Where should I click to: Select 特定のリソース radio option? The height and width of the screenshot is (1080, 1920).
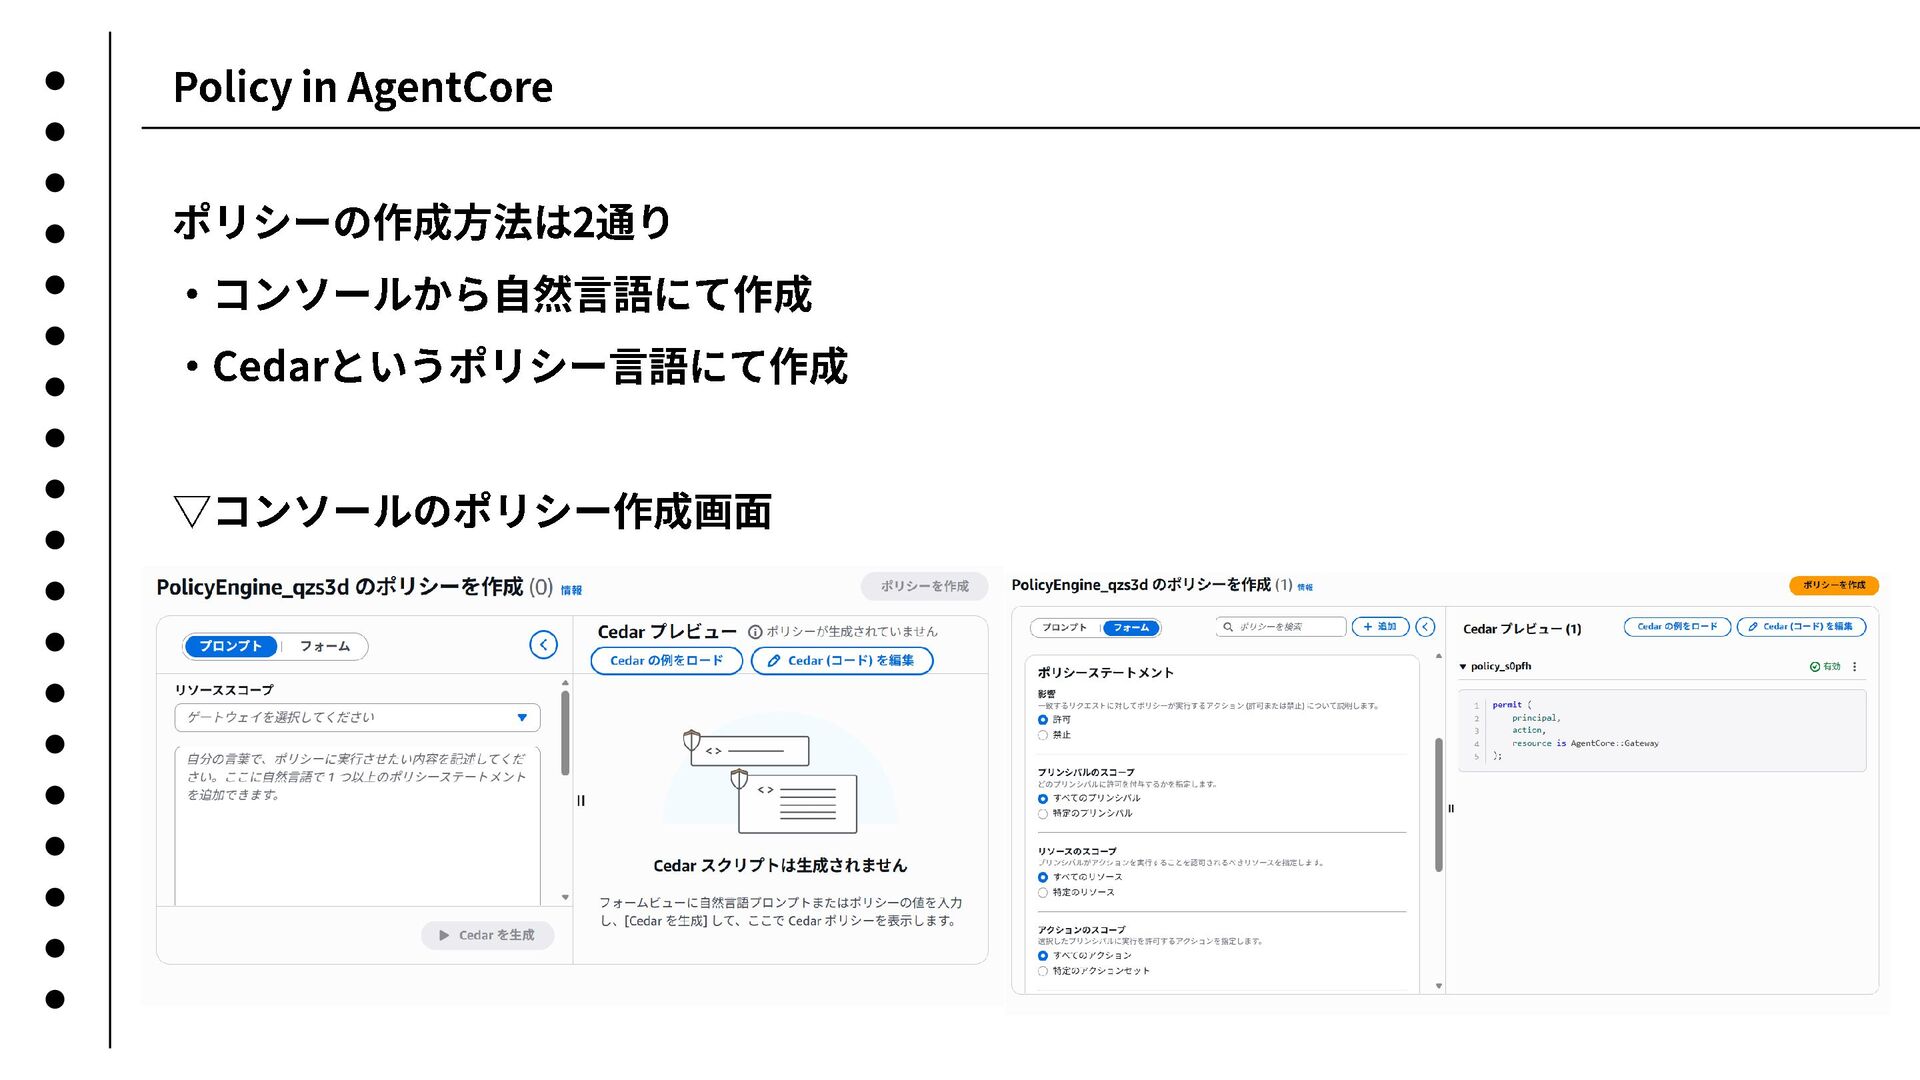click(x=1043, y=893)
